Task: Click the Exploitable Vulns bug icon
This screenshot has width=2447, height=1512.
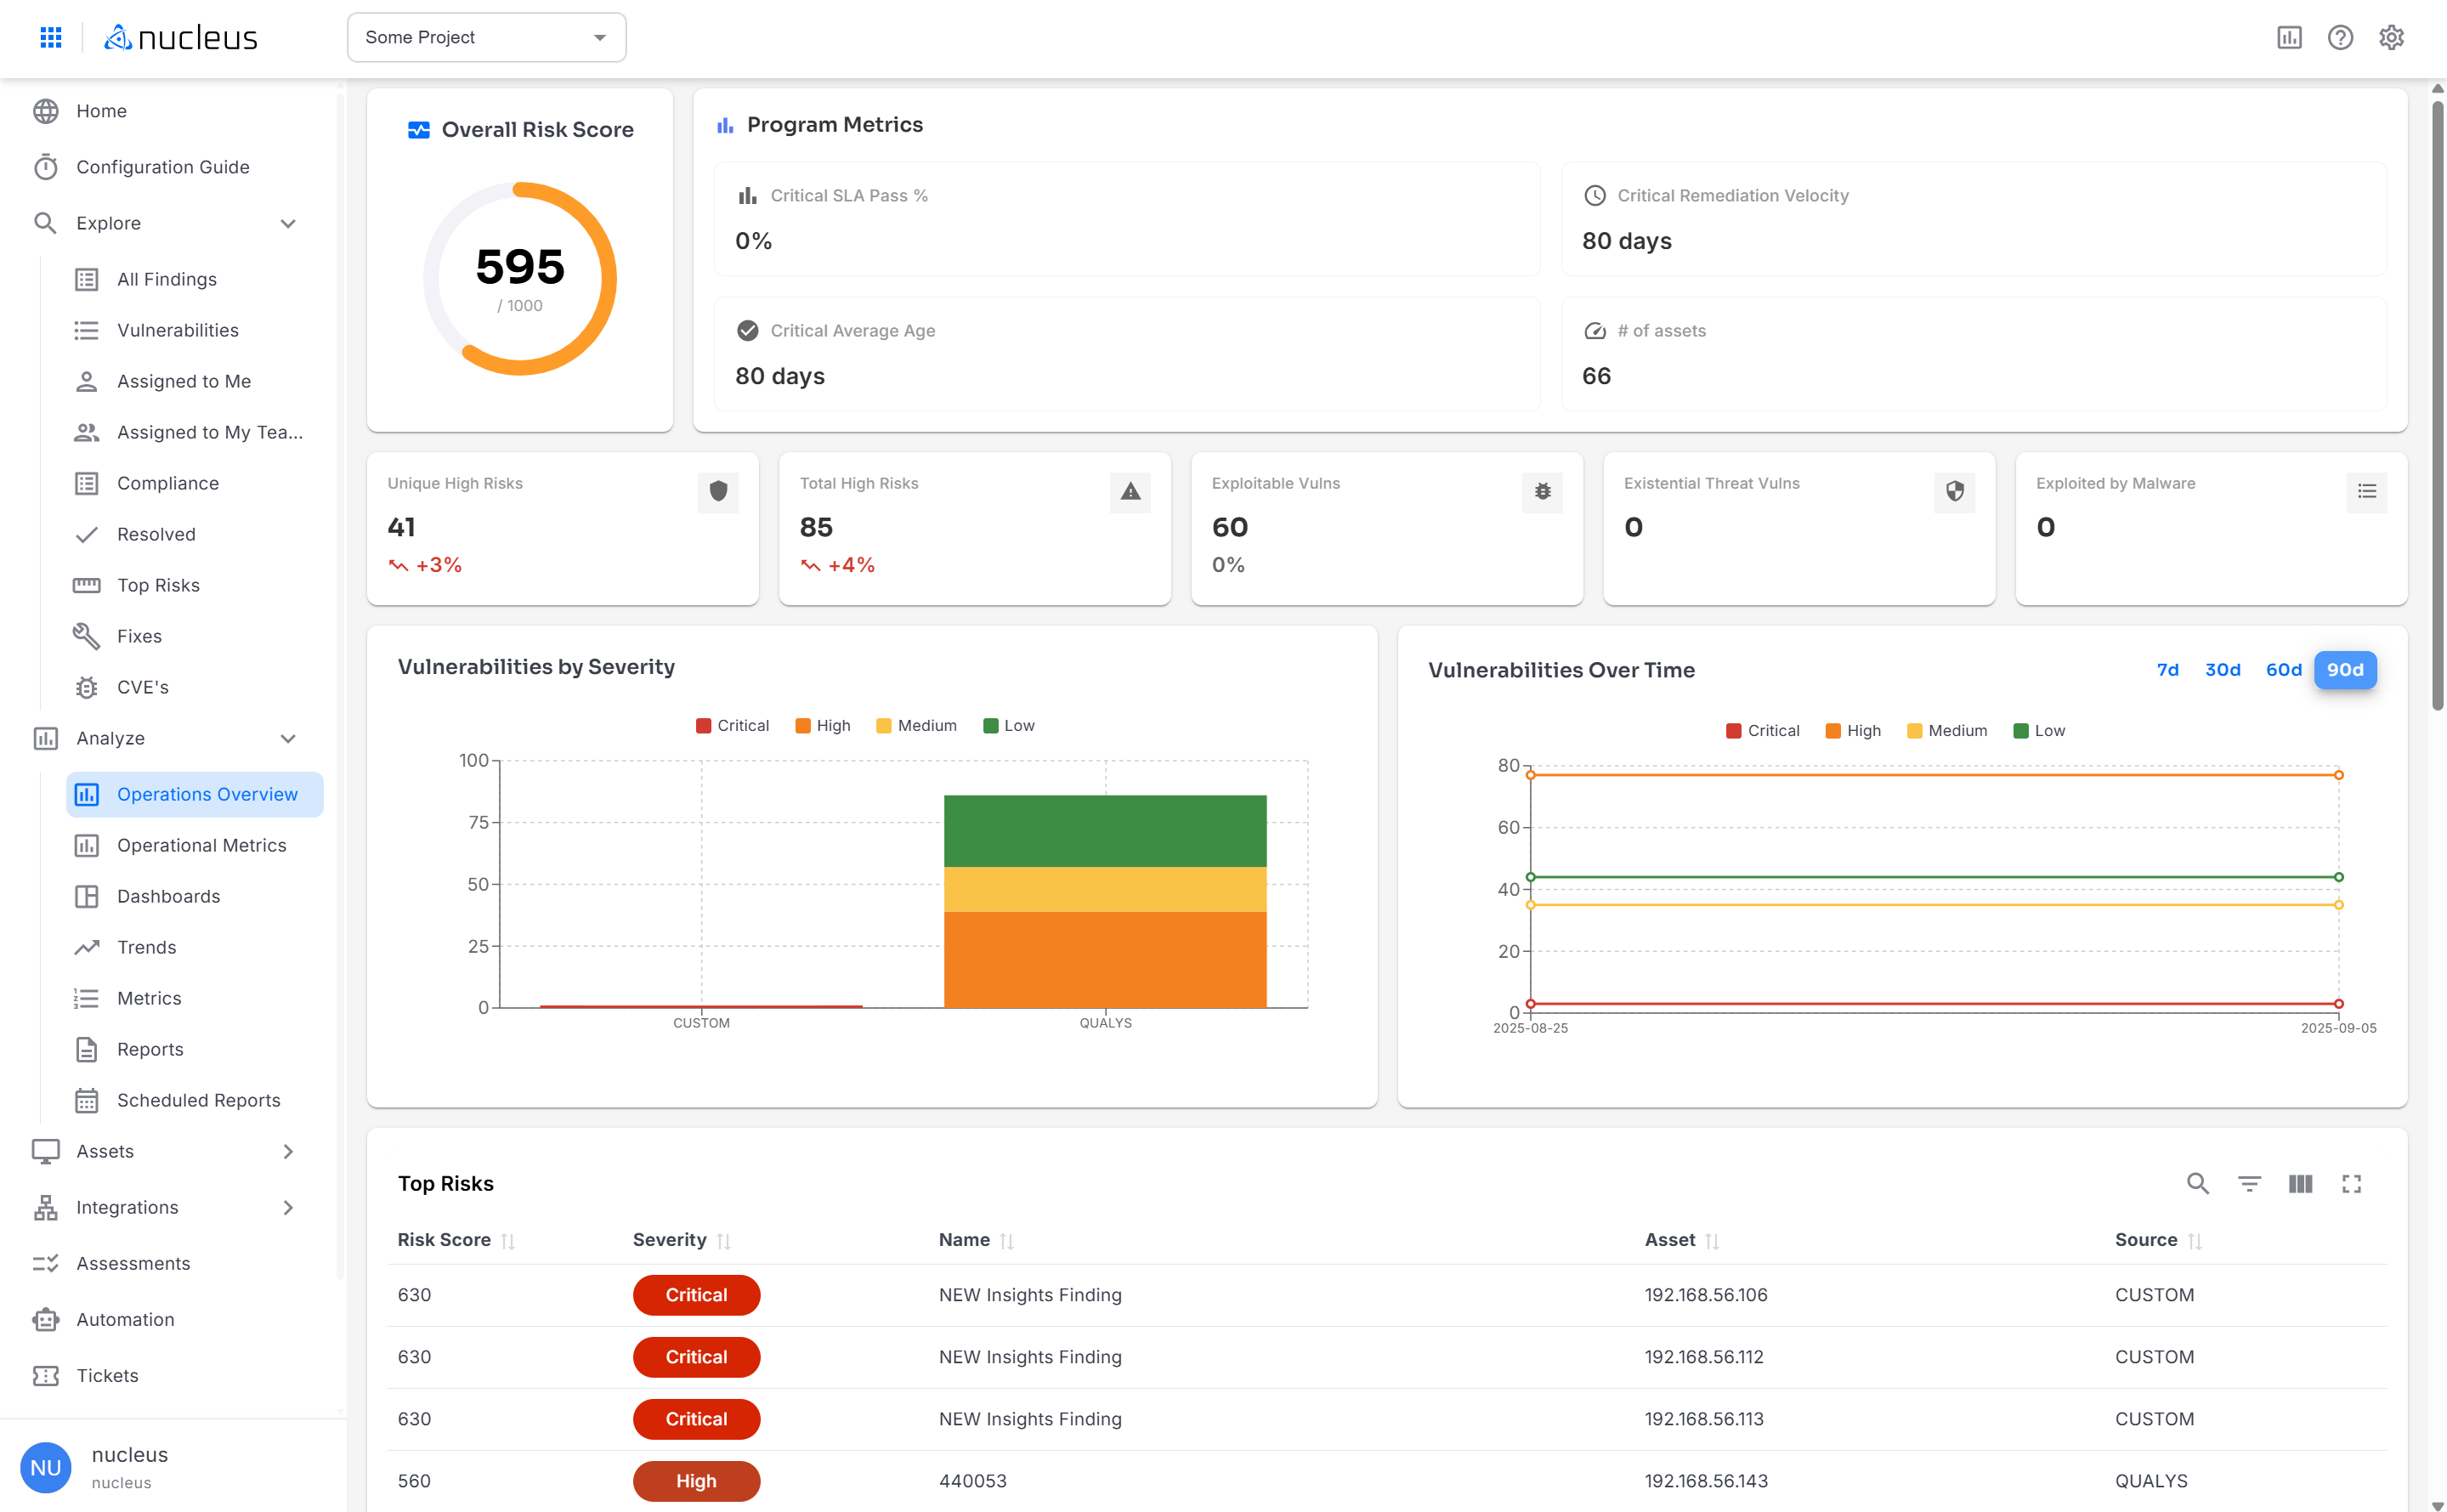Action: [x=1542, y=492]
